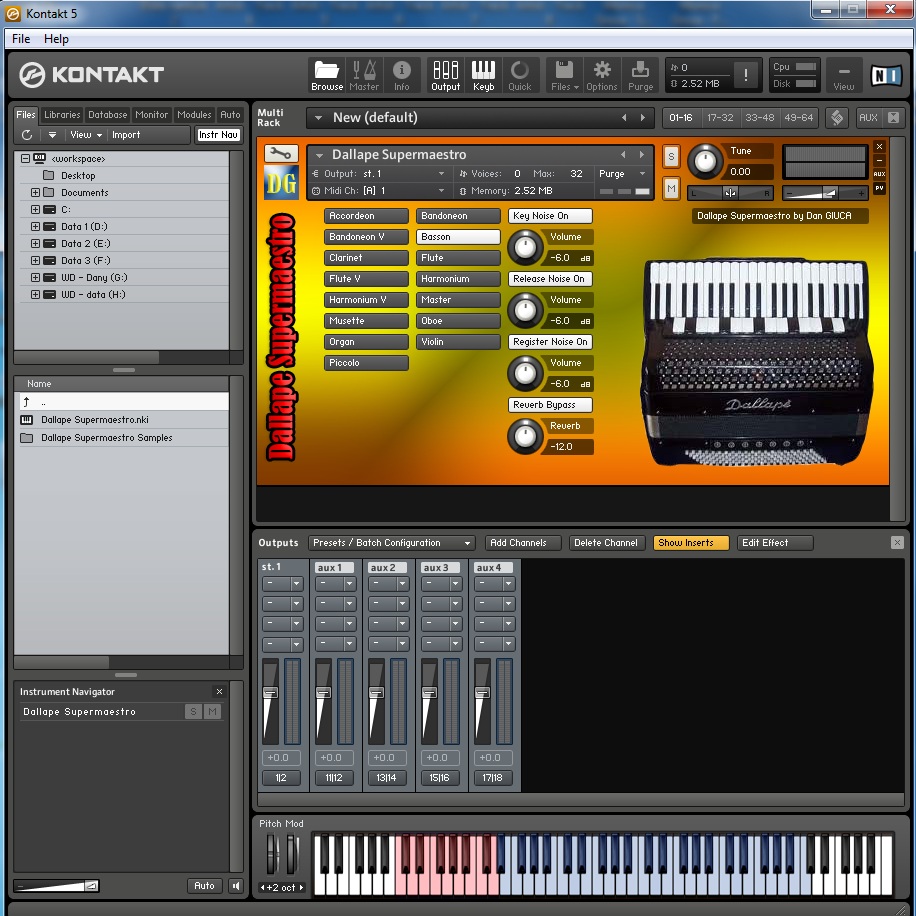Select previous multi preset arrow
The image size is (916, 916).
click(624, 117)
